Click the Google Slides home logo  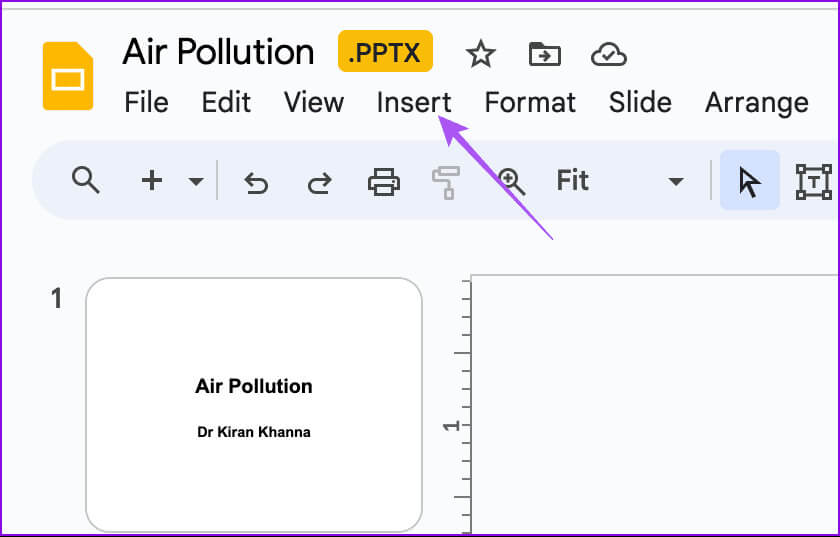coord(67,77)
